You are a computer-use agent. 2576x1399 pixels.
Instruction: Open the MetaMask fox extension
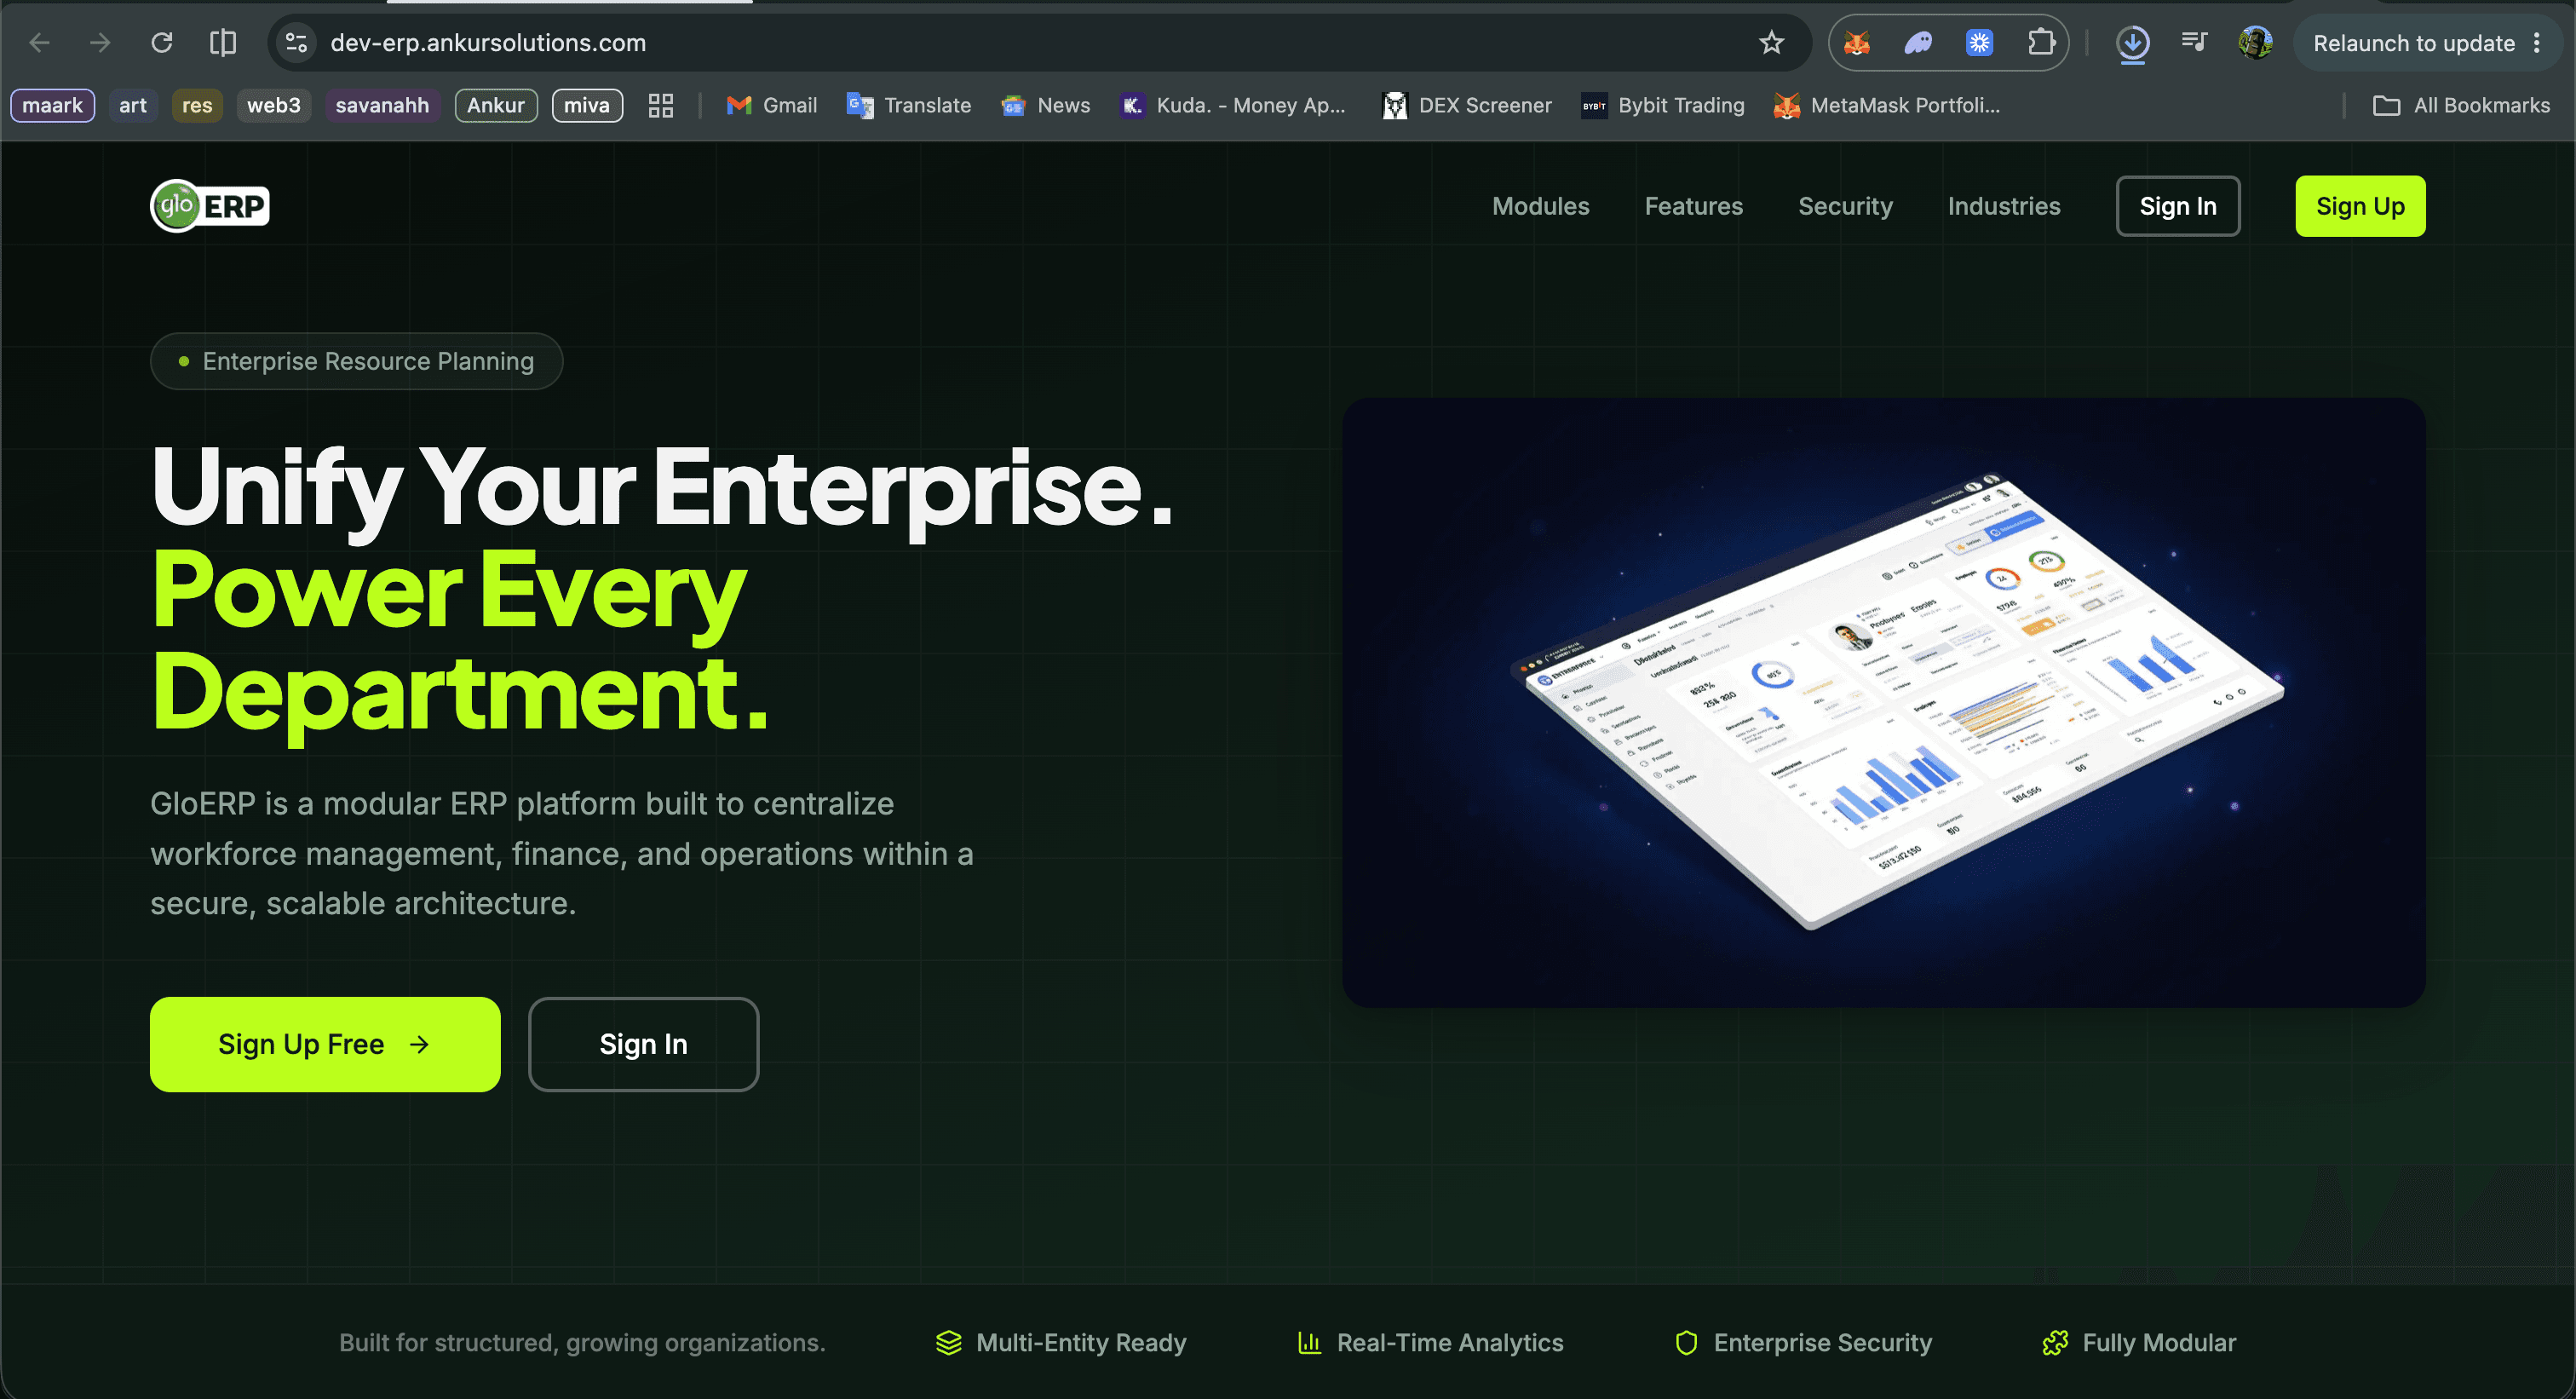coord(1857,43)
